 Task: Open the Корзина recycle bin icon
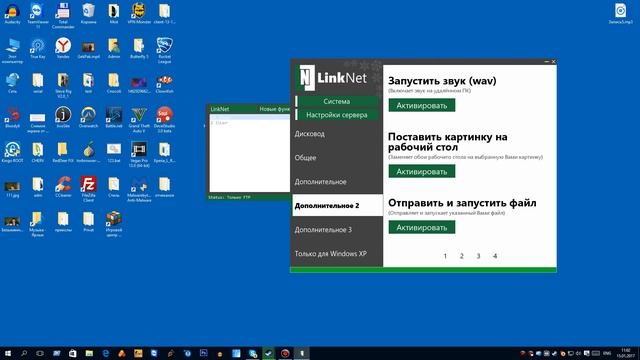(89, 13)
